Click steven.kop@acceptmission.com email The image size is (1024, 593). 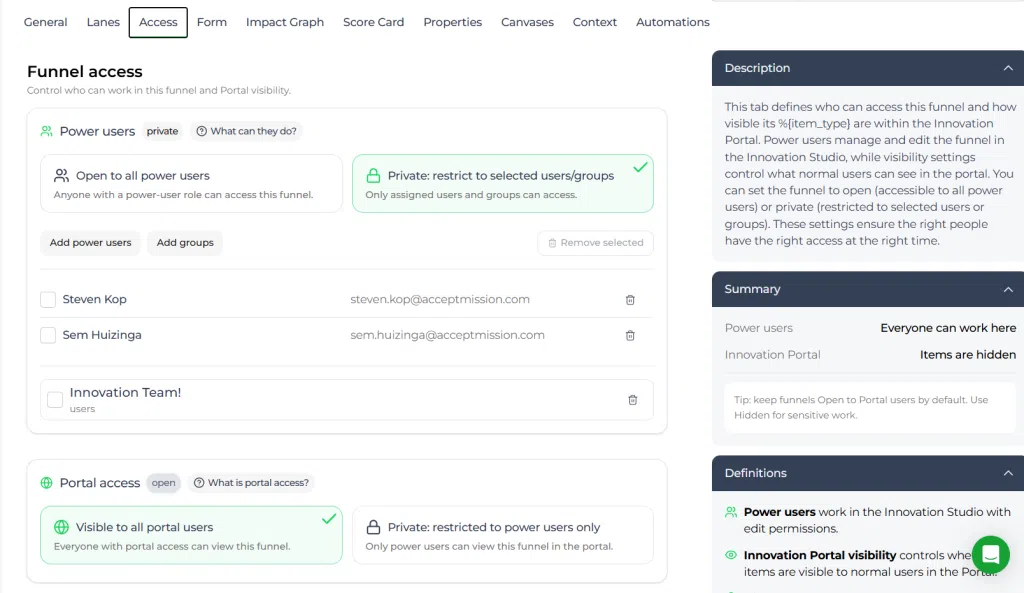click(x=440, y=299)
